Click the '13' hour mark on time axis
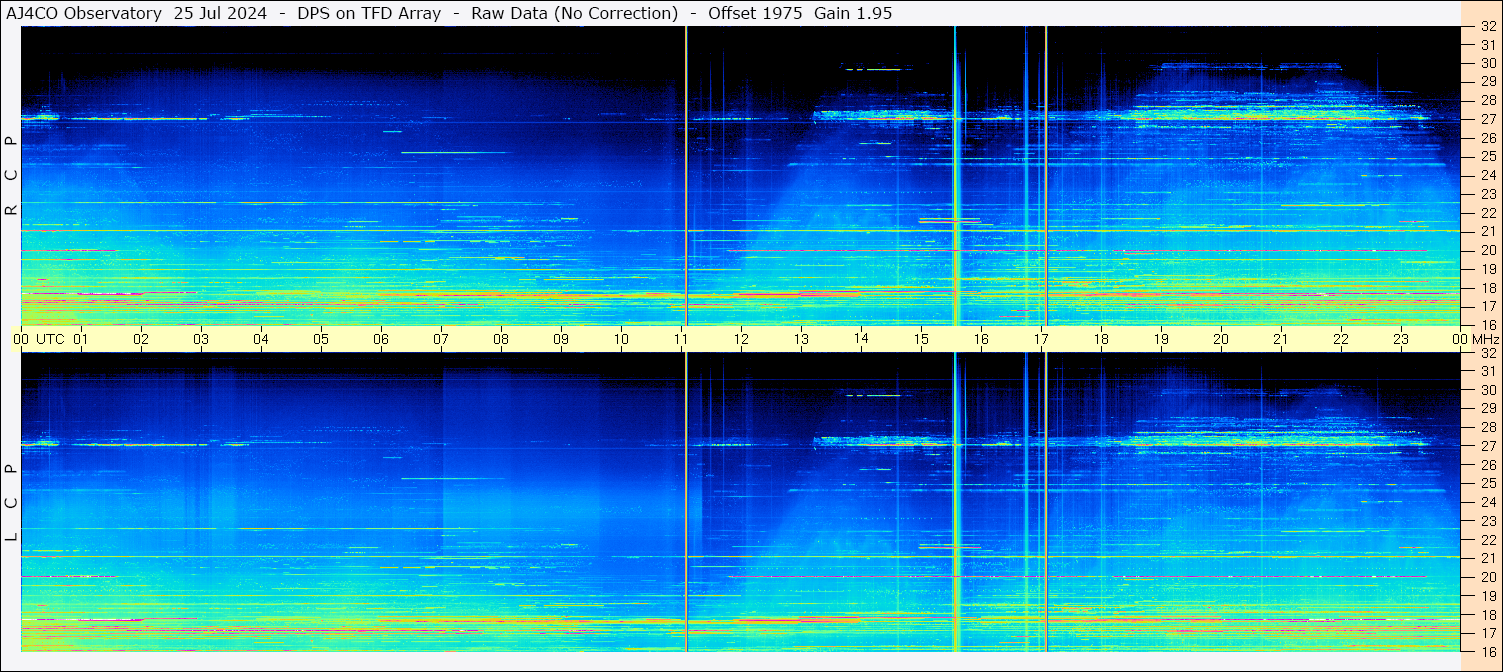 (801, 339)
